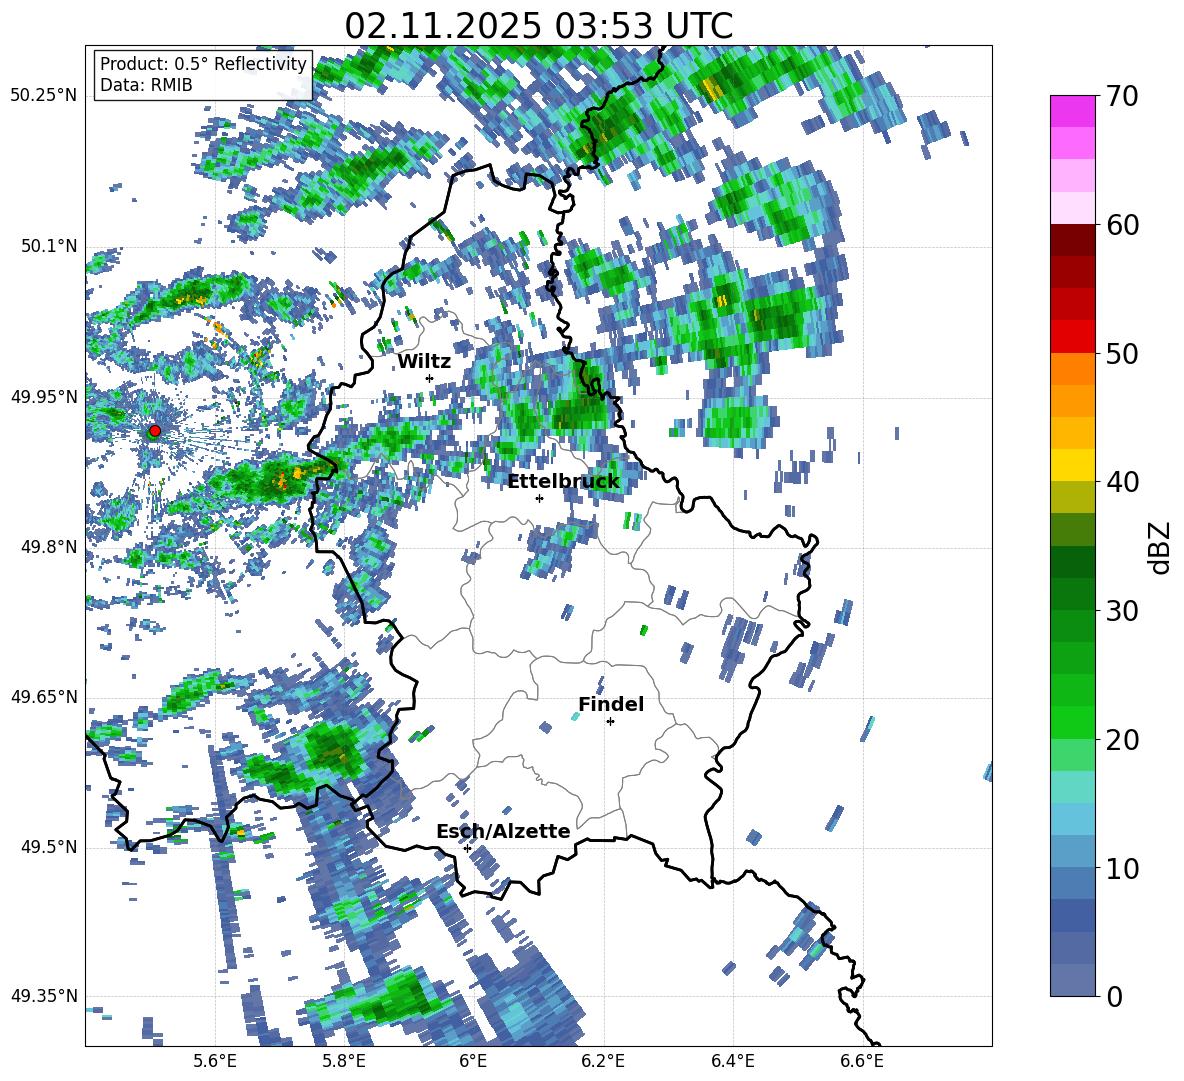Click the magenta top segment of colorbar
Image resolution: width=1184 pixels, height=1081 pixels.
pyautogui.click(x=1072, y=111)
